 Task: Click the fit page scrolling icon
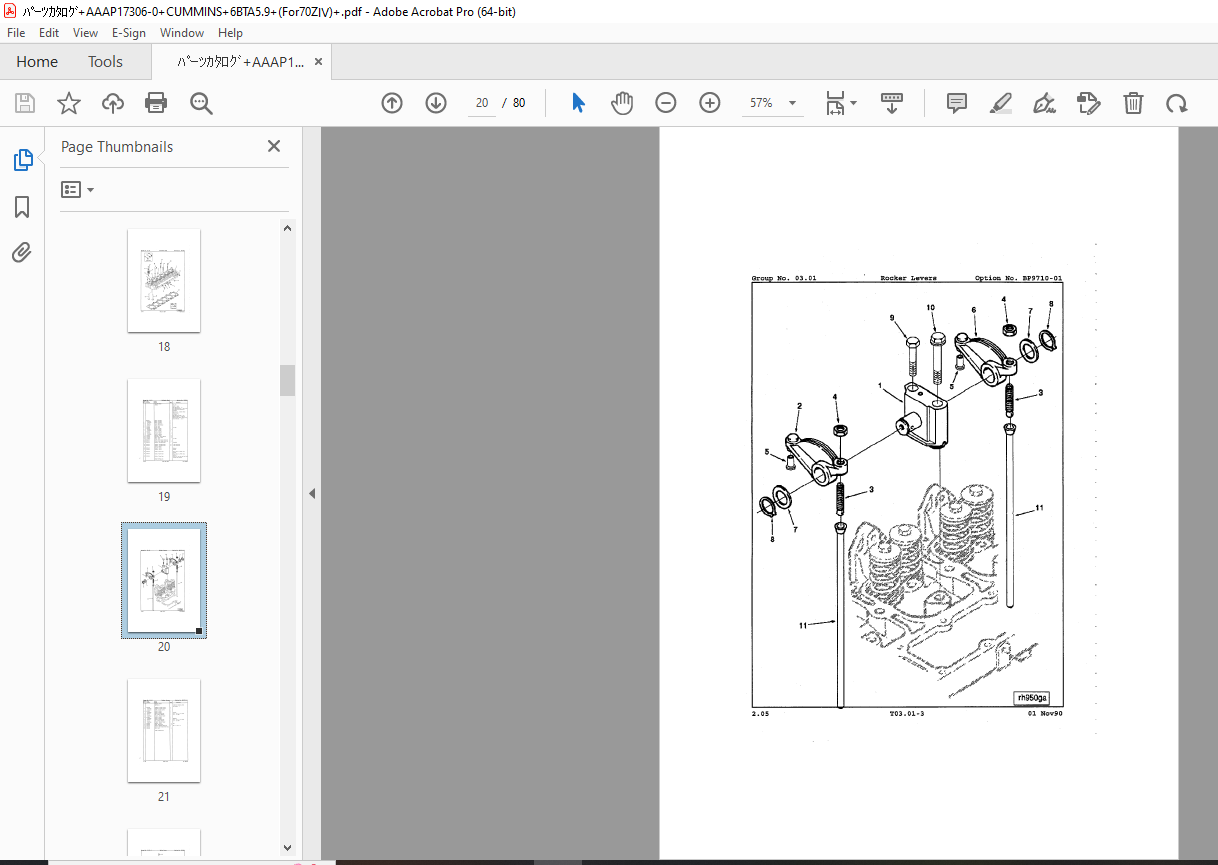click(x=835, y=103)
